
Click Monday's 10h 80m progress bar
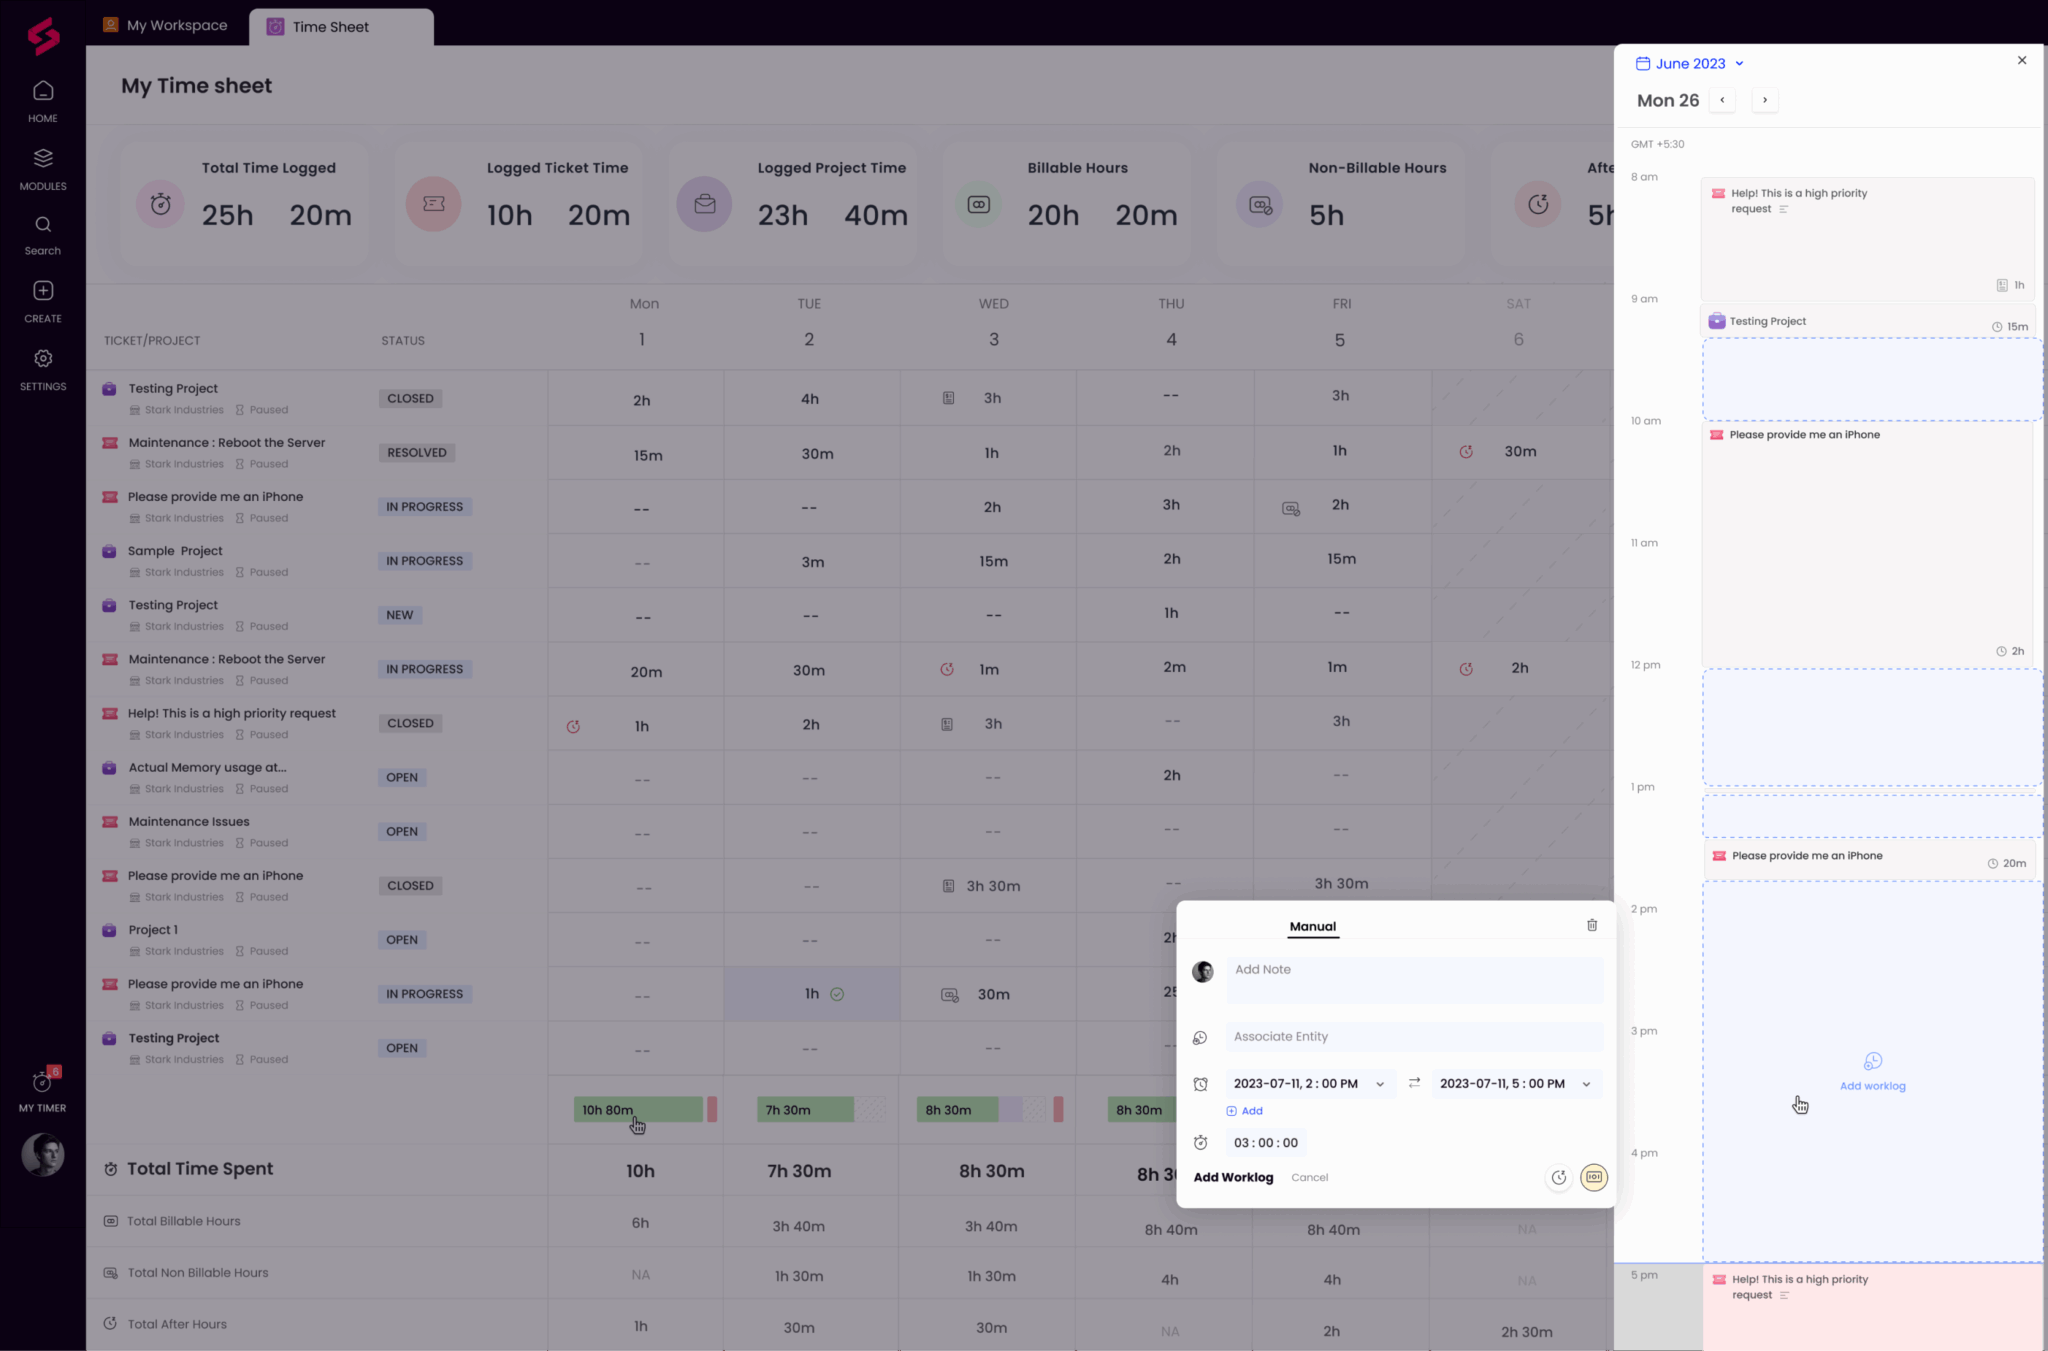(638, 1109)
